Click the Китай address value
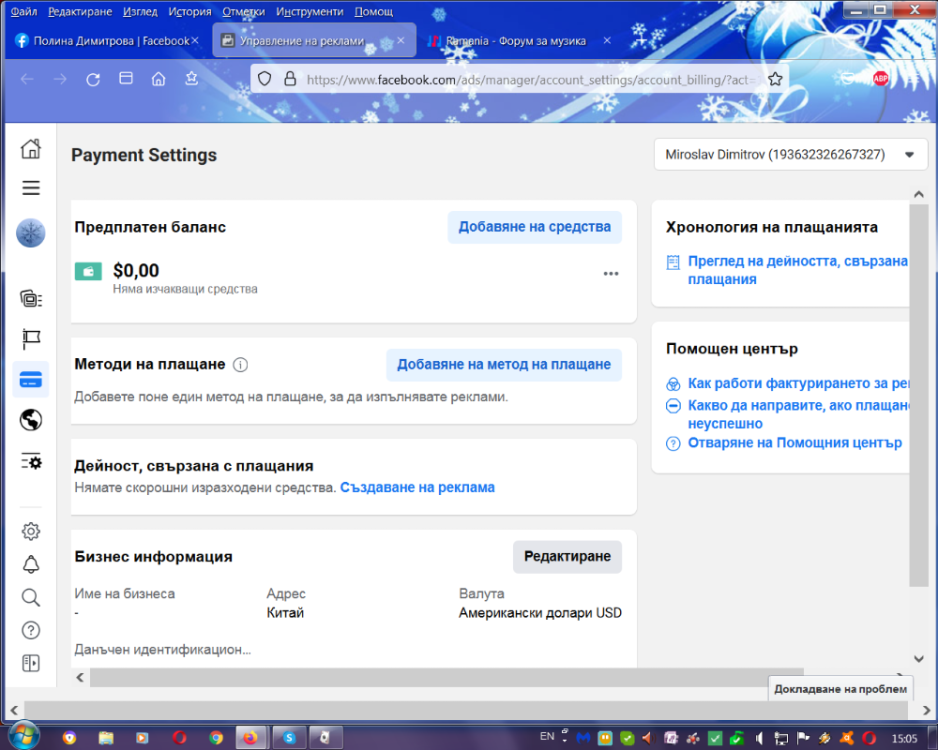Image resolution: width=938 pixels, height=750 pixels. pyautogui.click(x=285, y=613)
